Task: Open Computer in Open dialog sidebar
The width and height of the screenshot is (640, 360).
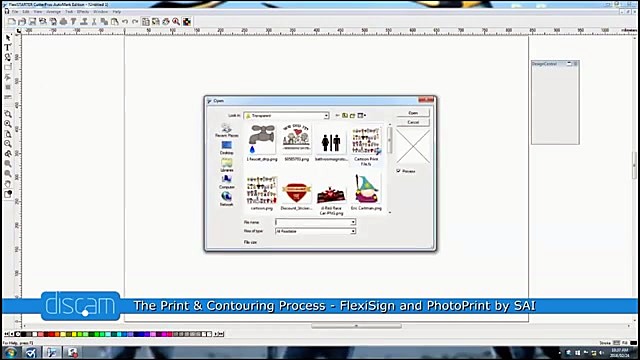Action: (x=227, y=182)
